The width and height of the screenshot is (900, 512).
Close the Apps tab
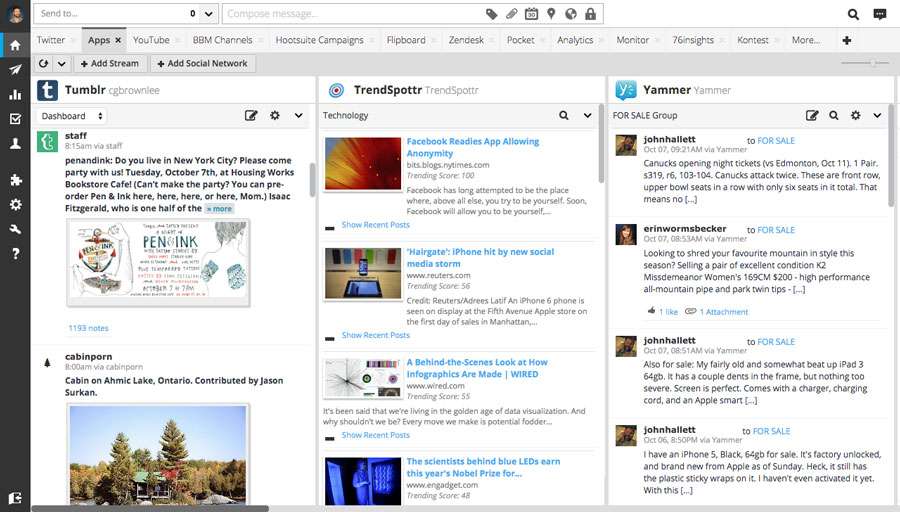[118, 40]
